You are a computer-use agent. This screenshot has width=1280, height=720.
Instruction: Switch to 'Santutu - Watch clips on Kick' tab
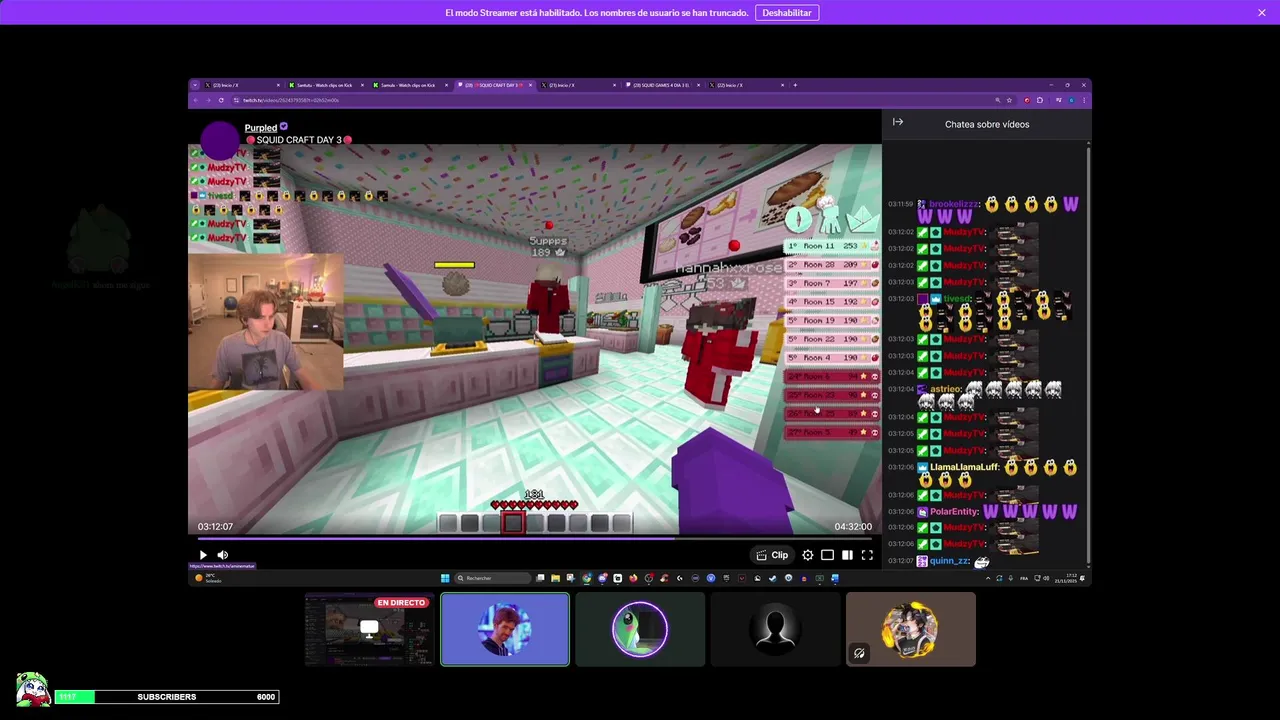click(325, 85)
